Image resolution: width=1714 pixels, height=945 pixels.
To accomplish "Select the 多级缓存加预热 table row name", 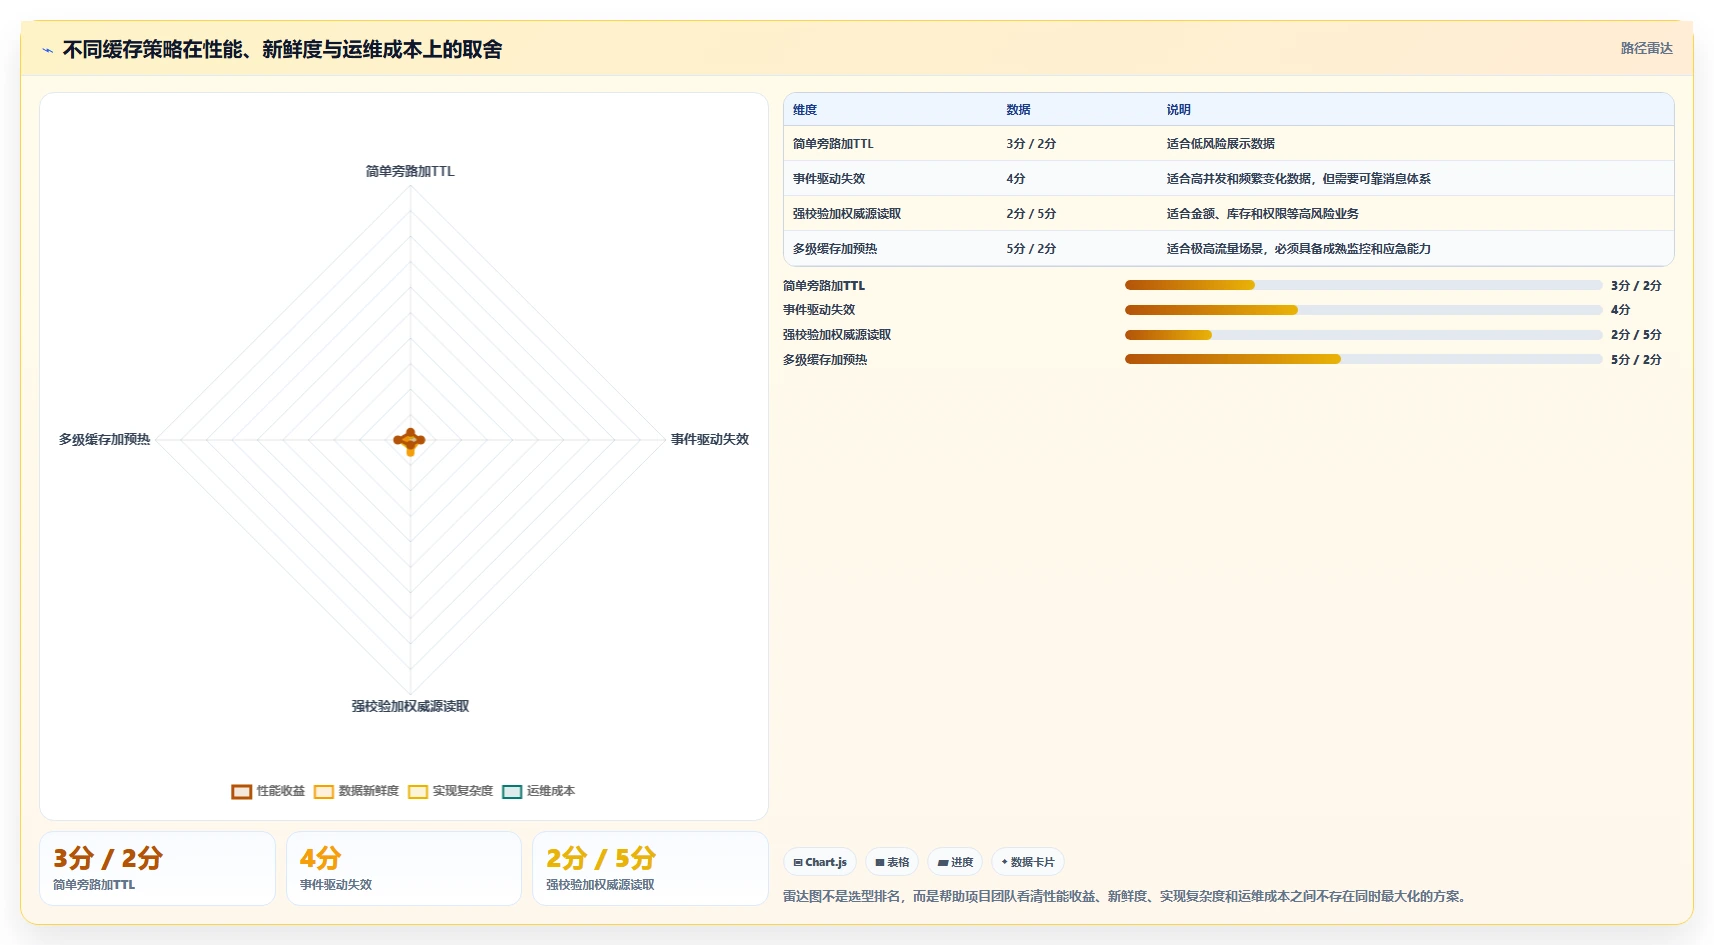I will pyautogui.click(x=835, y=249).
